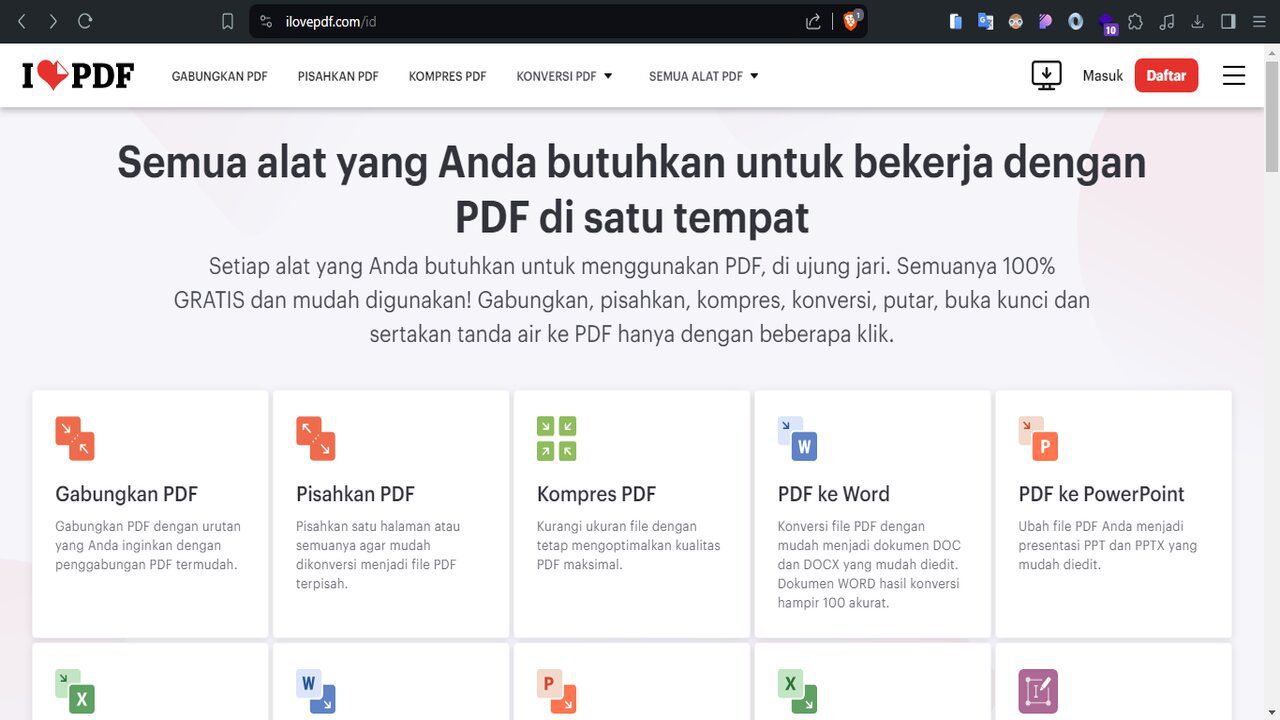Click Masuk to log in
The image size is (1280, 720).
point(1103,76)
